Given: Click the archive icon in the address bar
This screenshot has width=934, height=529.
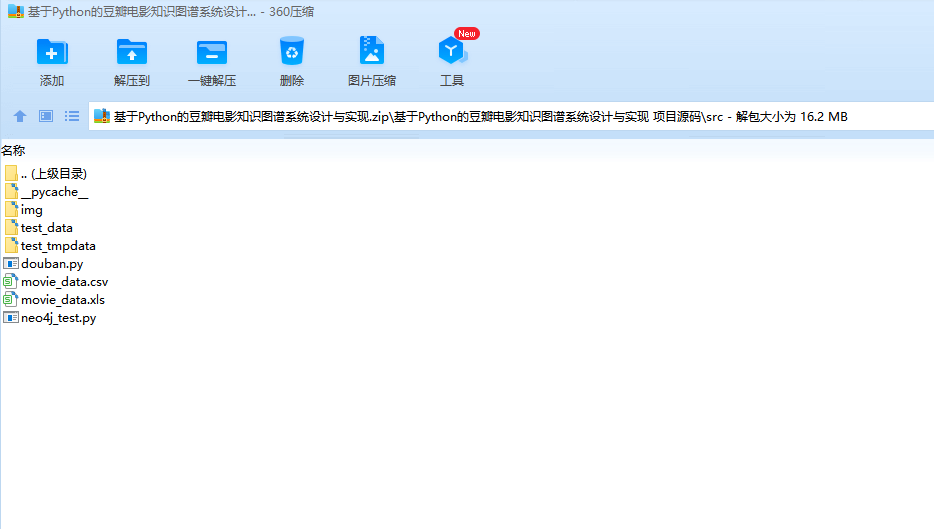Looking at the screenshot, I should click(x=102, y=116).
